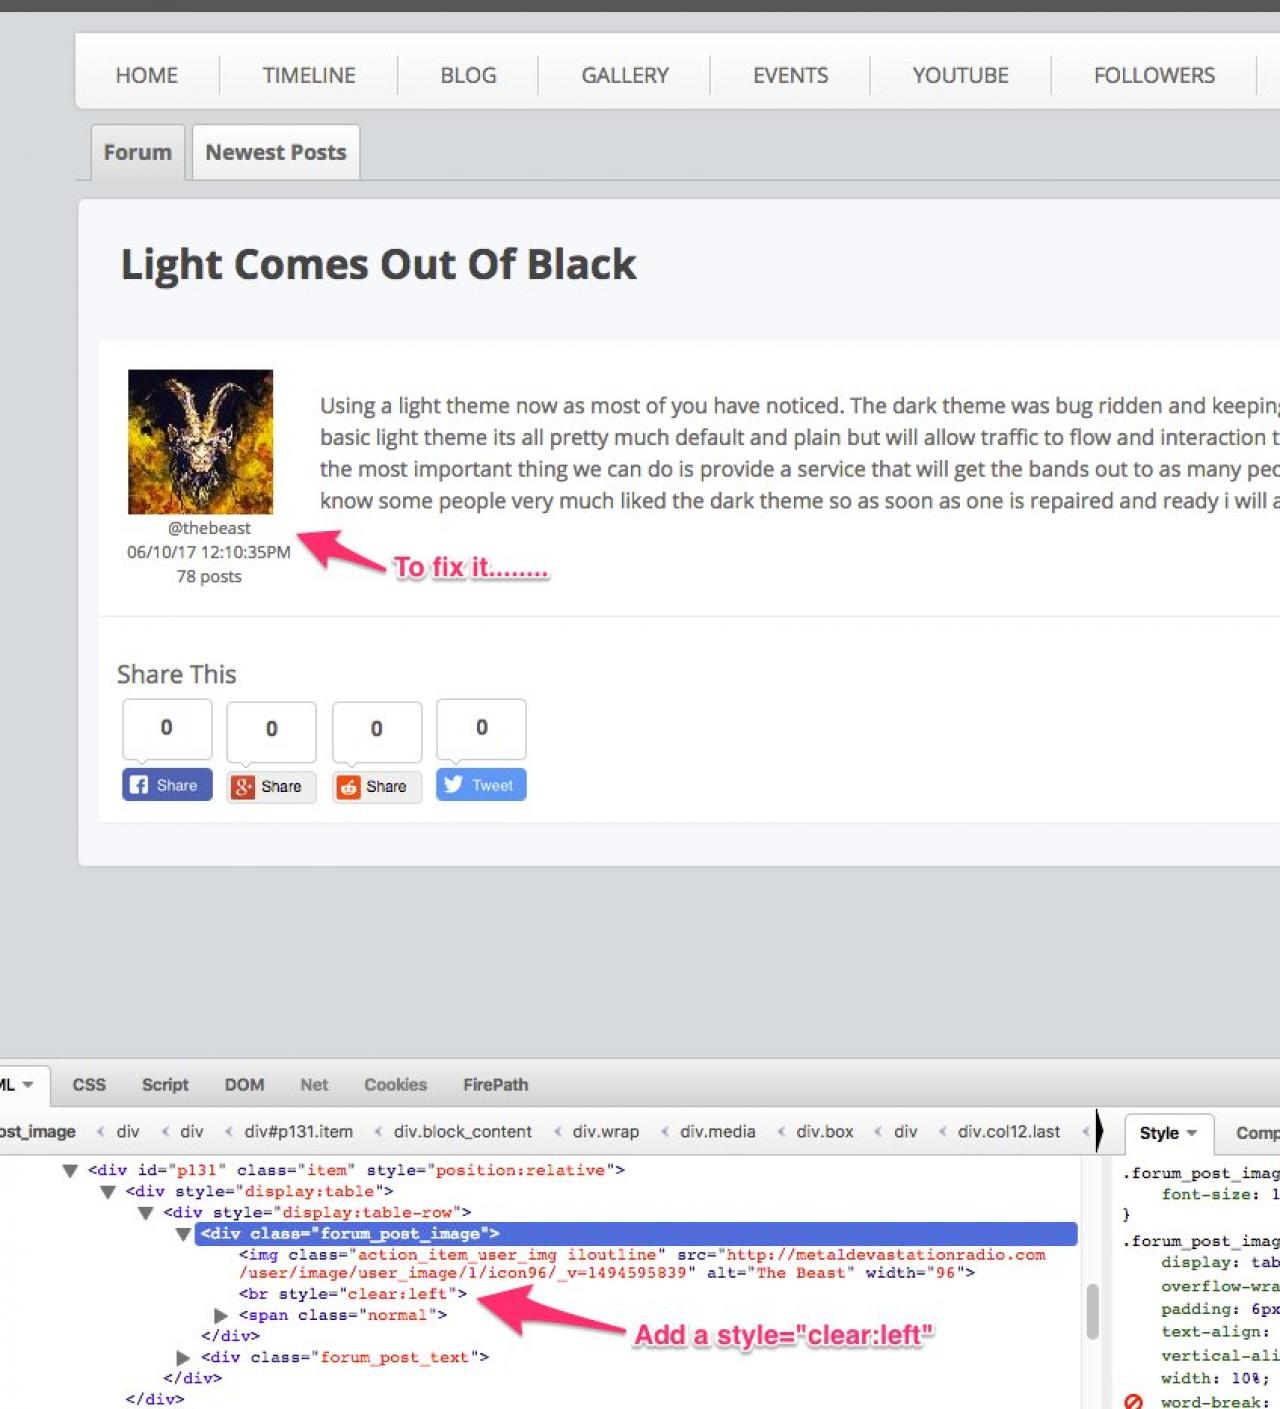
Task: Click the '78 posts' text
Action: 209,576
